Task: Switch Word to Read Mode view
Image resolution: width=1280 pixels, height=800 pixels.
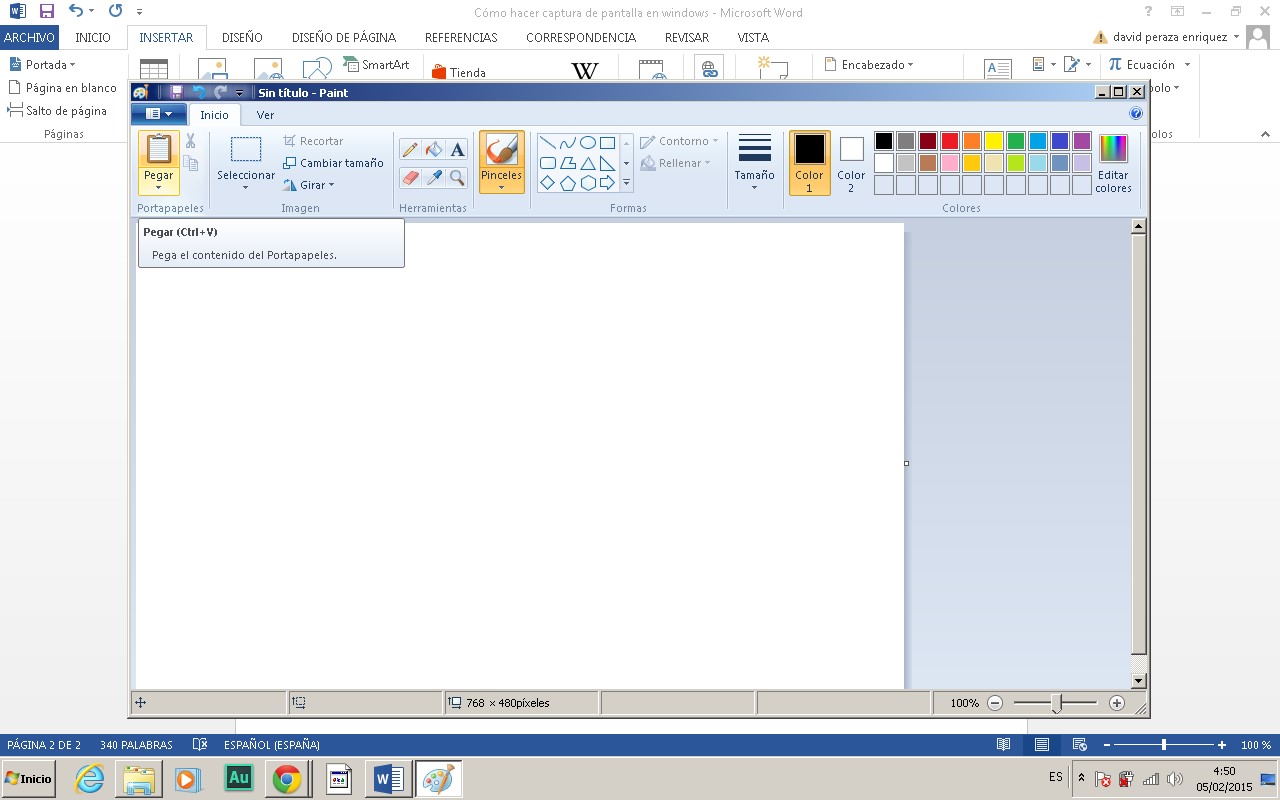Action: pos(1004,745)
